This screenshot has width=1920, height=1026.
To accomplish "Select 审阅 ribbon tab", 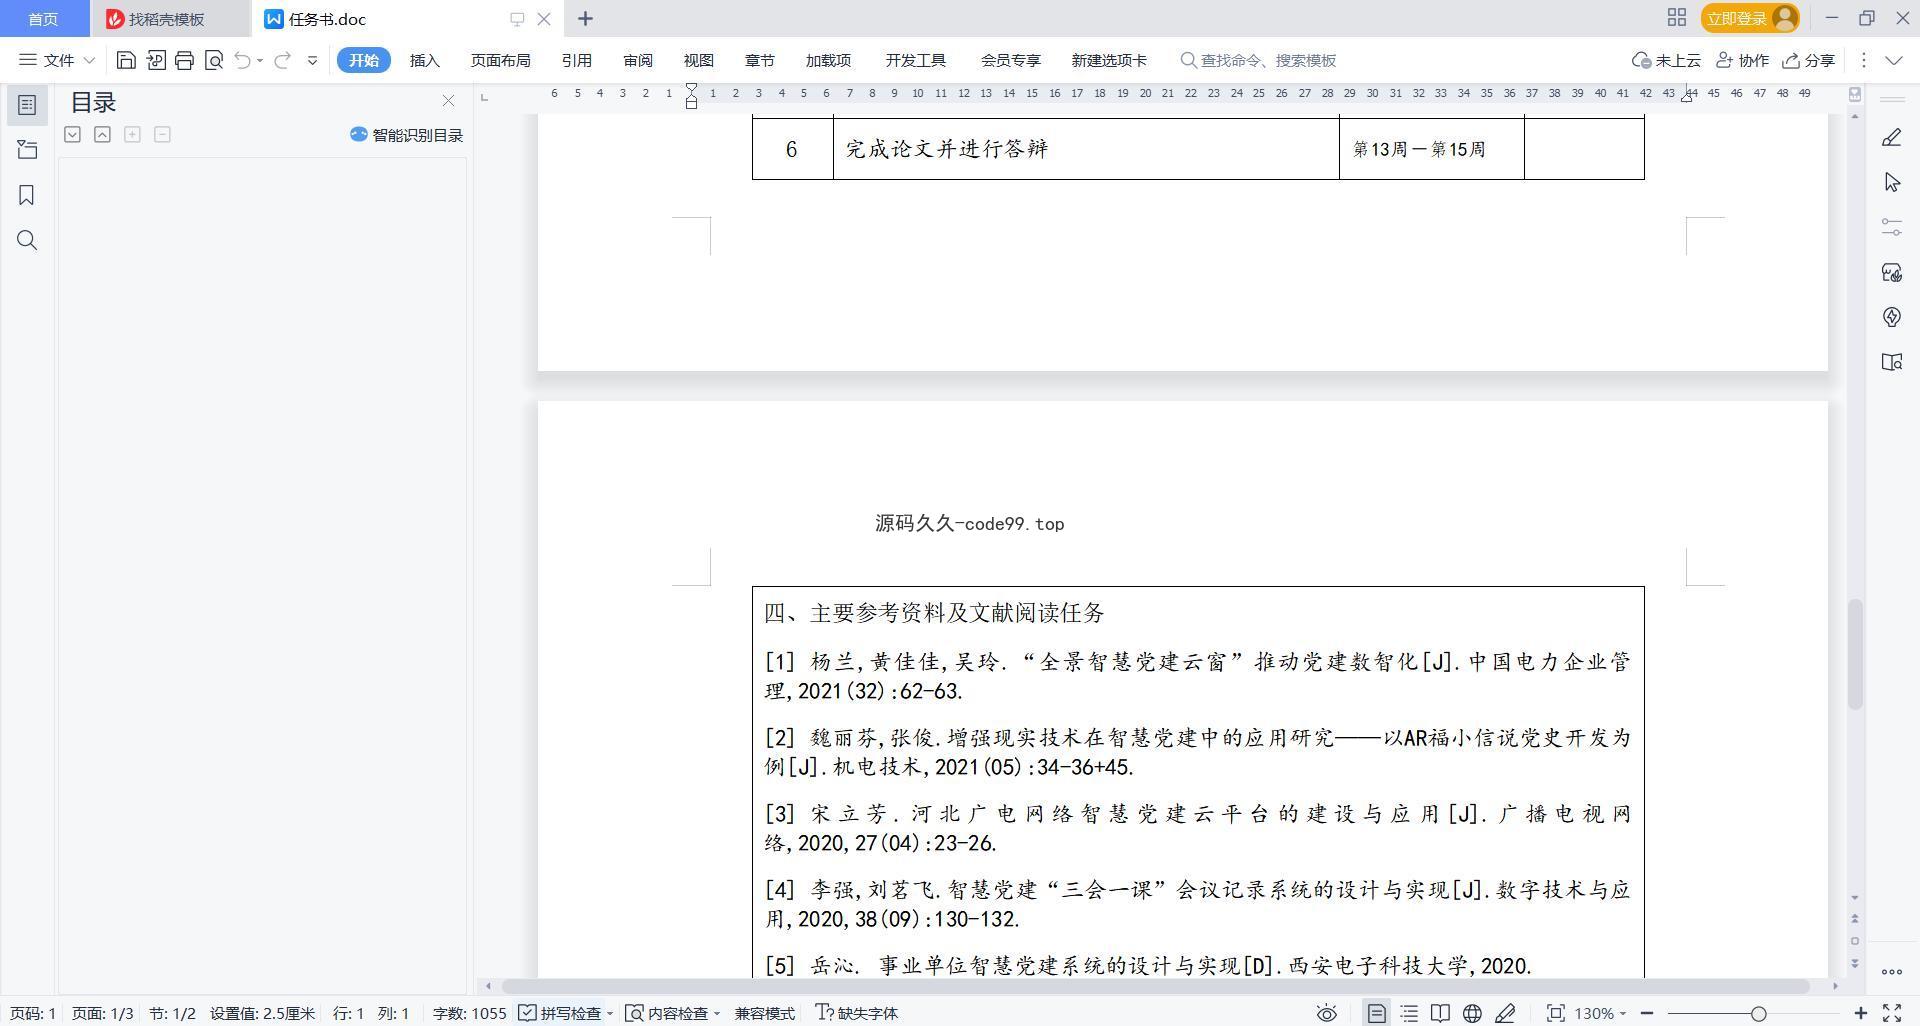I will tap(637, 60).
